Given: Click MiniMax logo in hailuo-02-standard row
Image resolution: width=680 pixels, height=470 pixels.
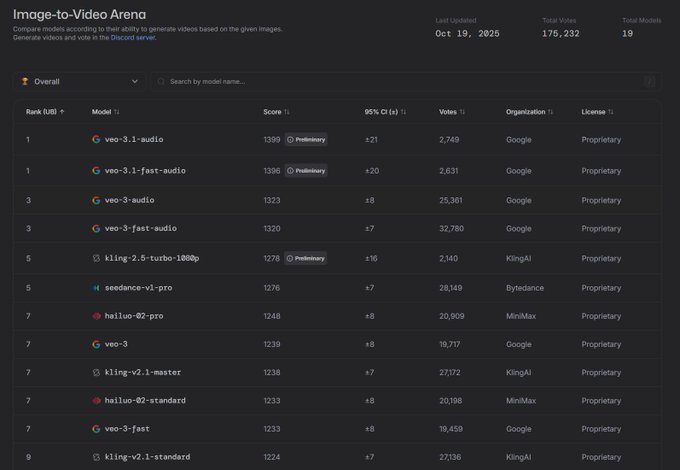Looking at the screenshot, I should tap(96, 401).
